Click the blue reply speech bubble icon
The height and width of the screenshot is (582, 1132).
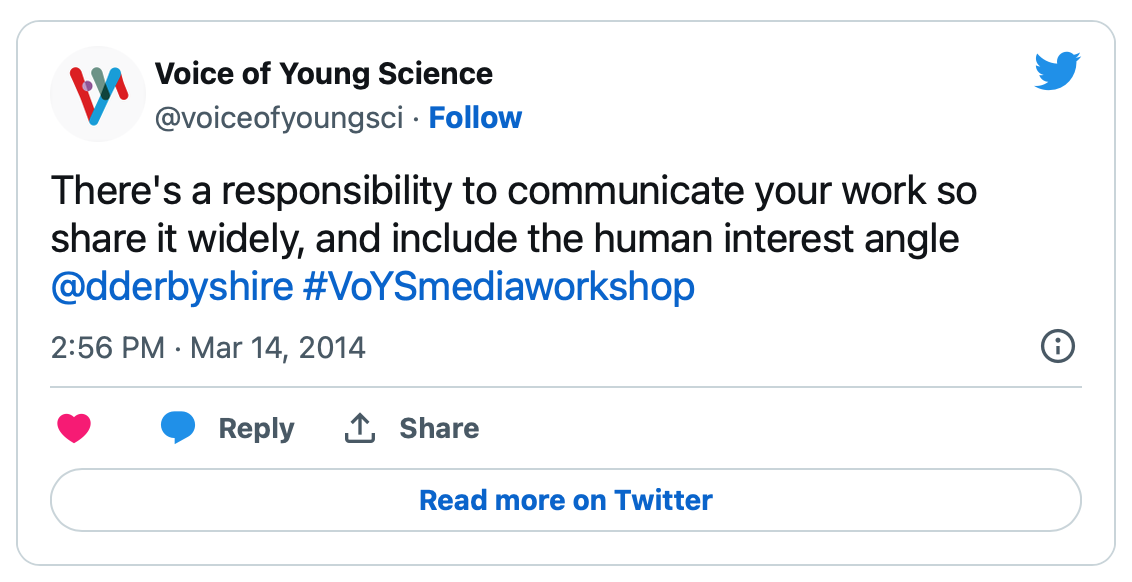178,427
